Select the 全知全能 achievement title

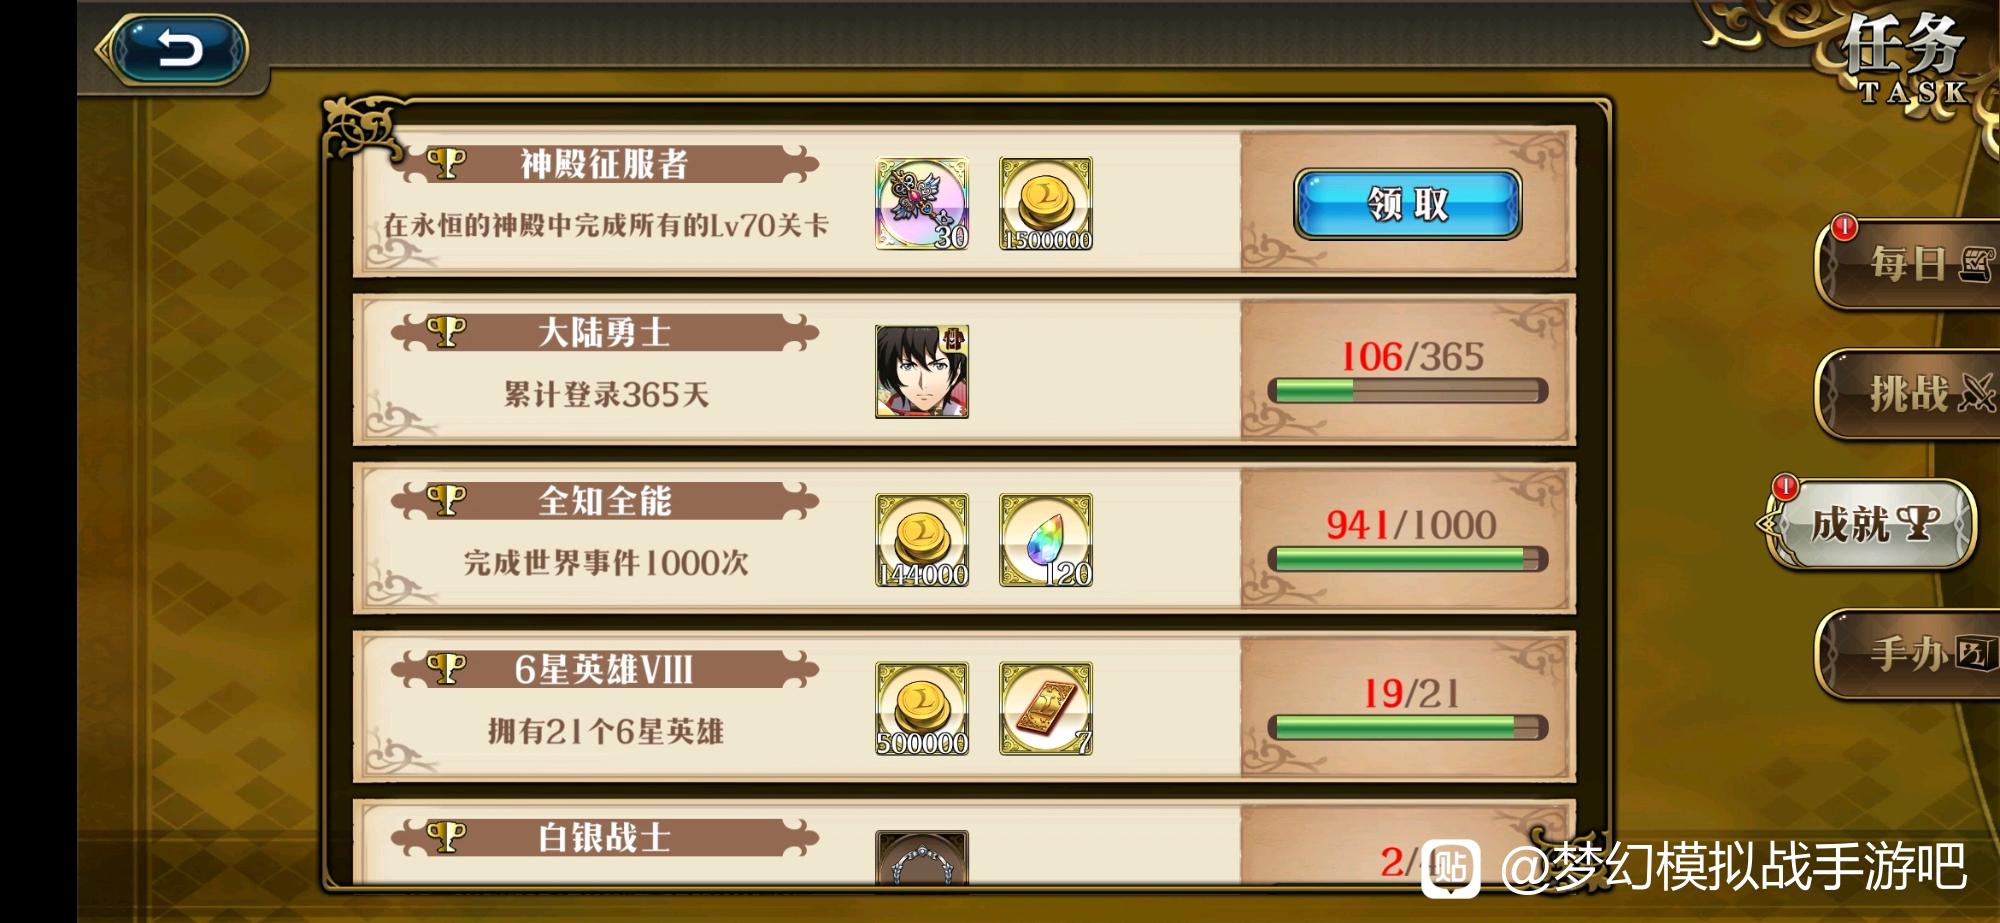605,501
